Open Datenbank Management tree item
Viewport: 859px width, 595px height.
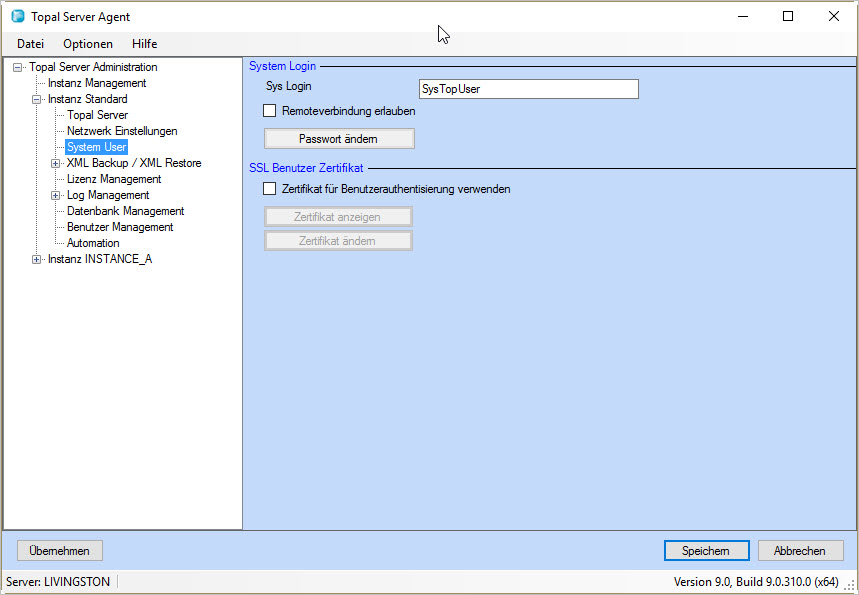(x=125, y=211)
